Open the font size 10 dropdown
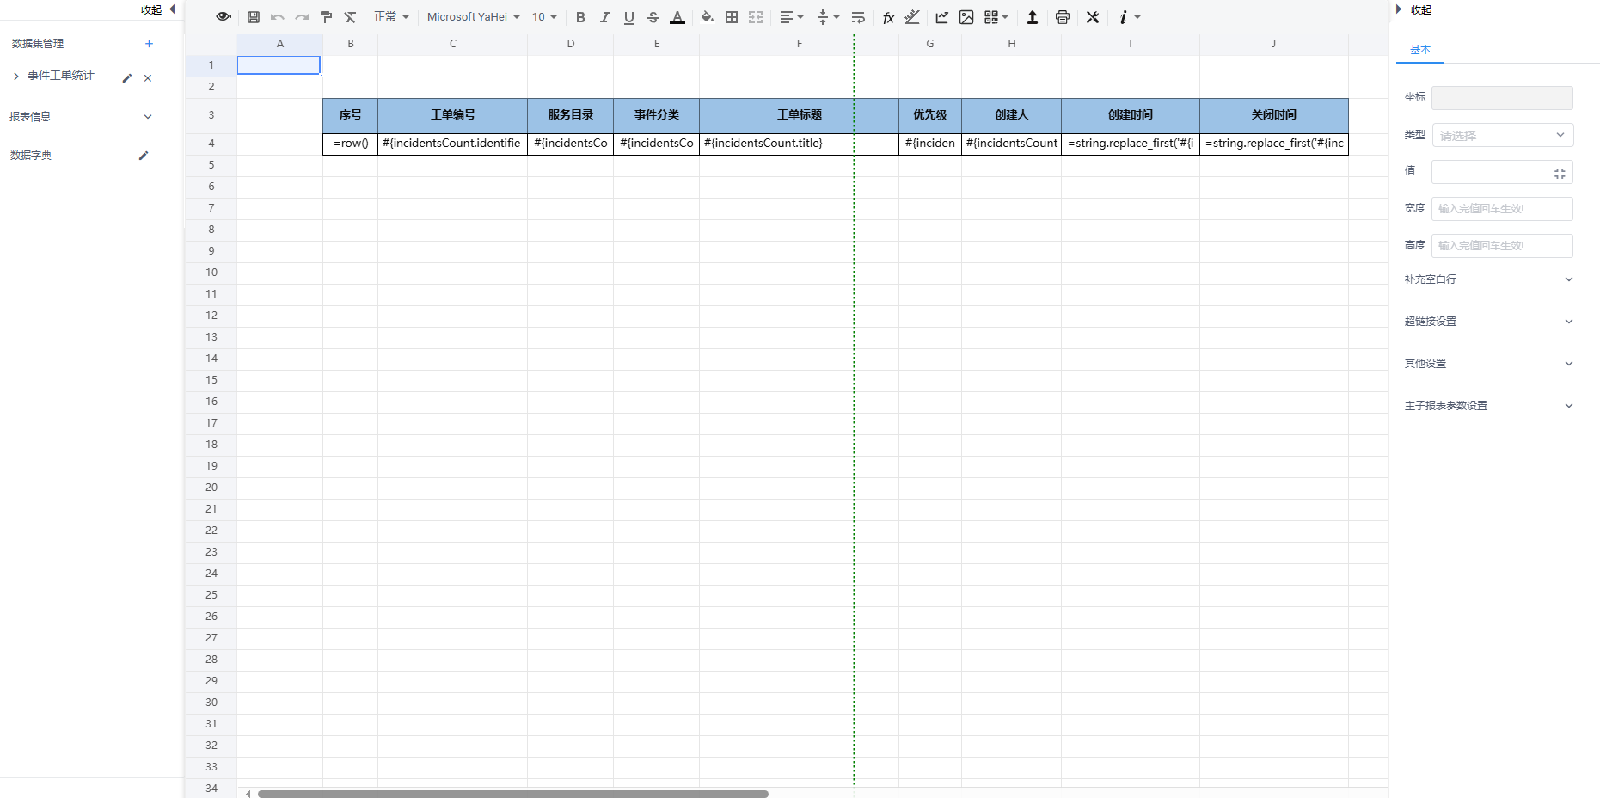Image resolution: width=1600 pixels, height=798 pixels. click(544, 17)
